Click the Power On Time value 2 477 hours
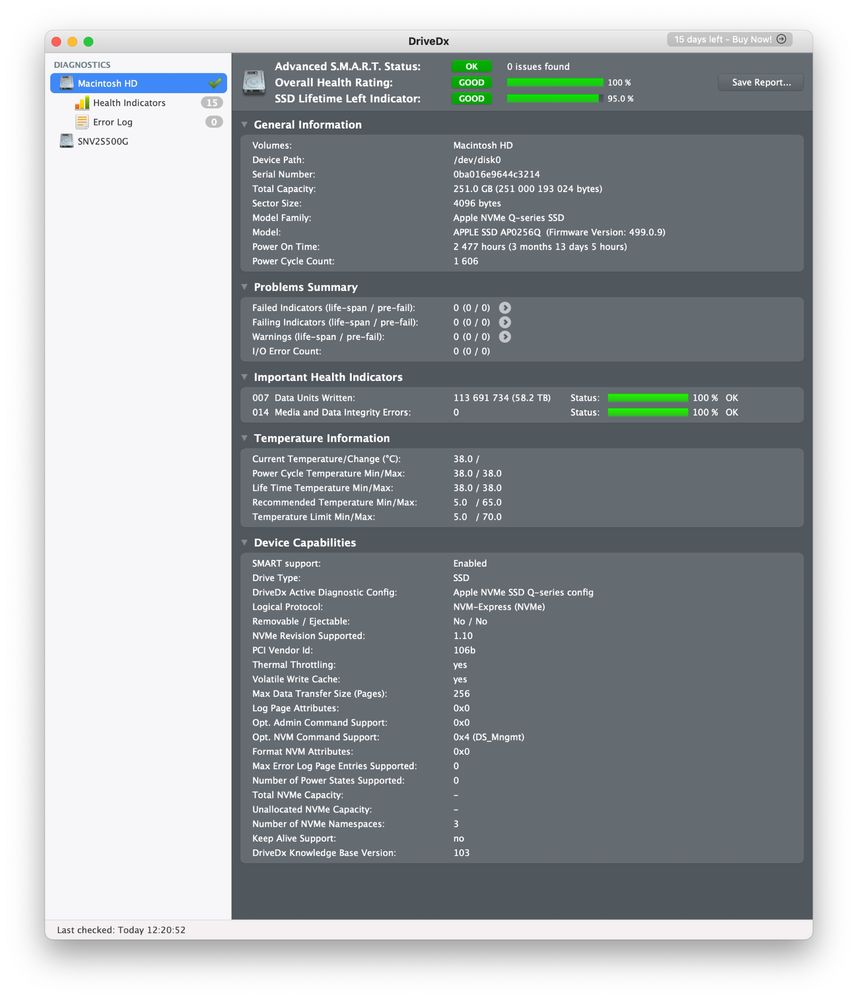 coord(540,247)
